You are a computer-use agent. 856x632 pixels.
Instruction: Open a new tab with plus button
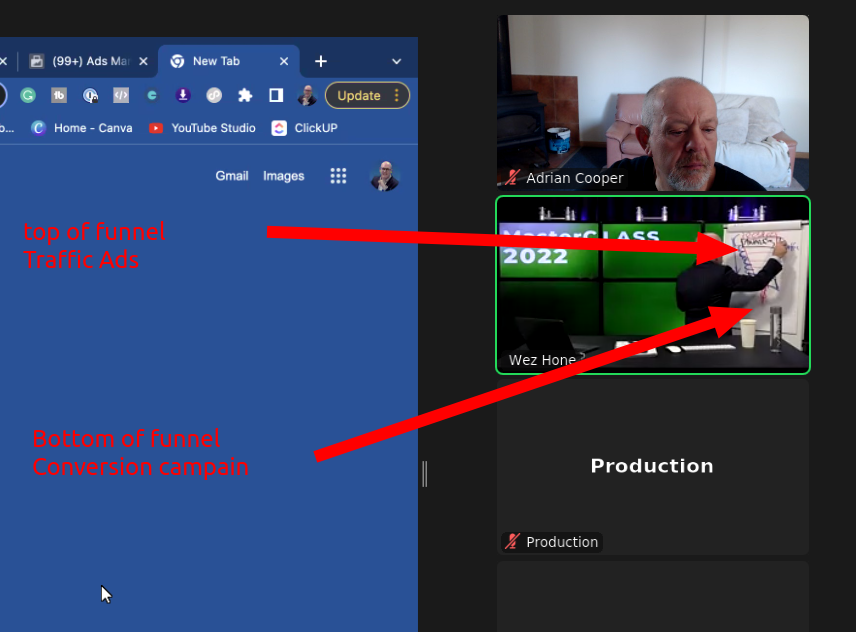coord(320,61)
